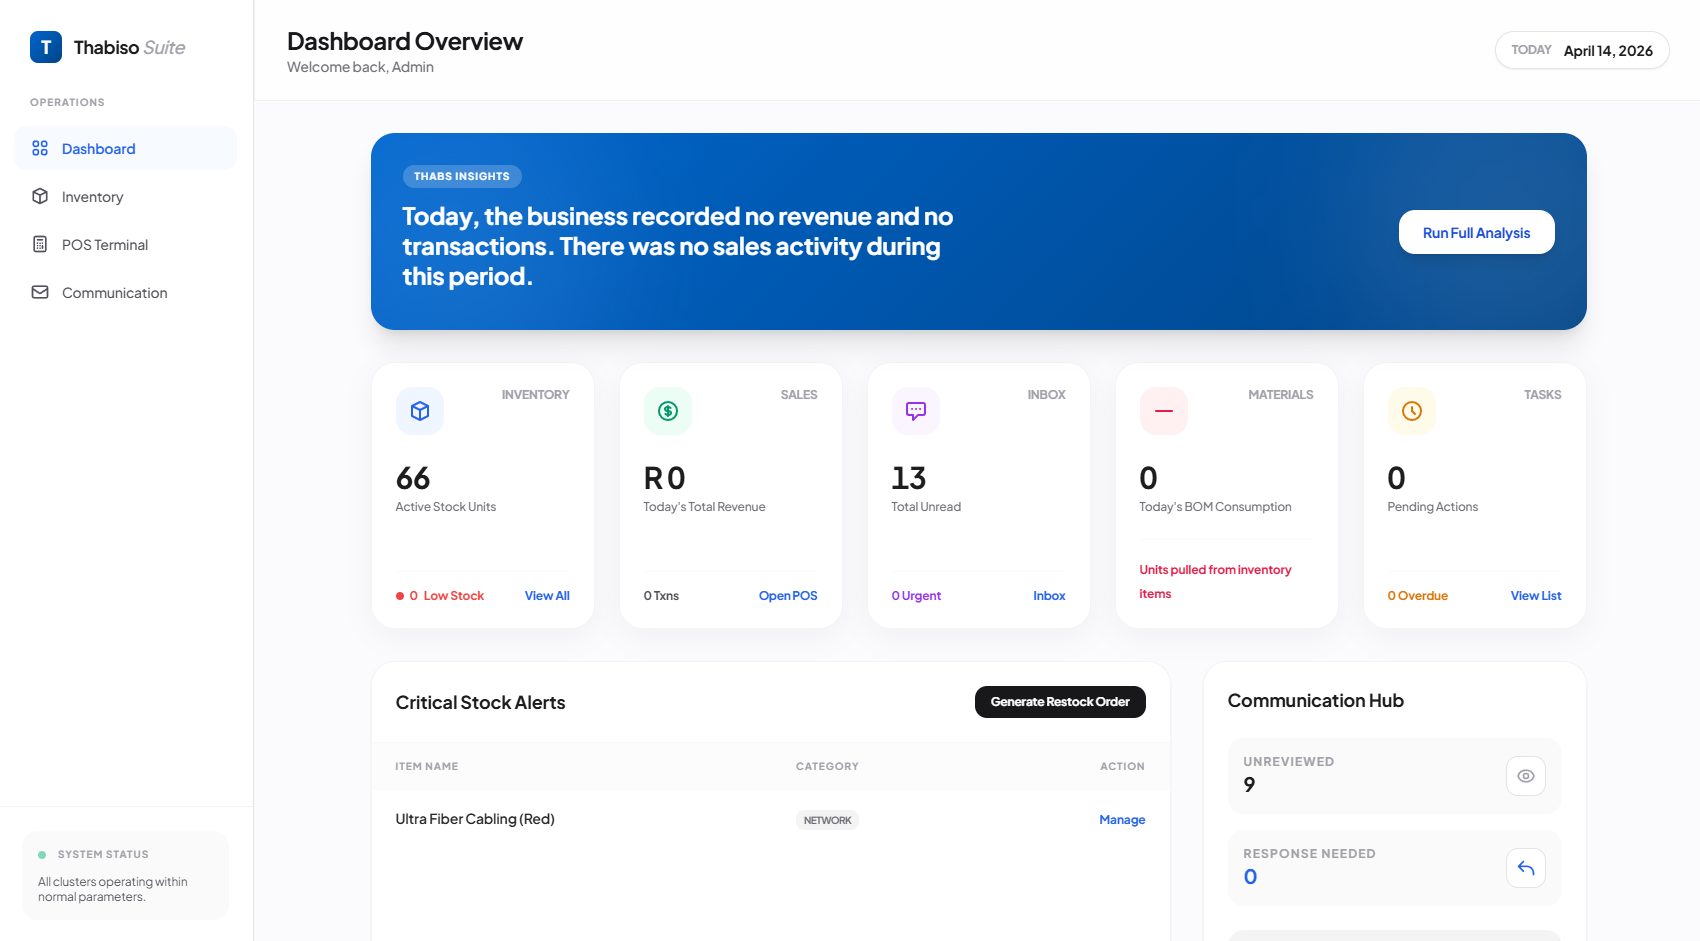Click the reply arrow in Communication Hub

click(x=1525, y=868)
